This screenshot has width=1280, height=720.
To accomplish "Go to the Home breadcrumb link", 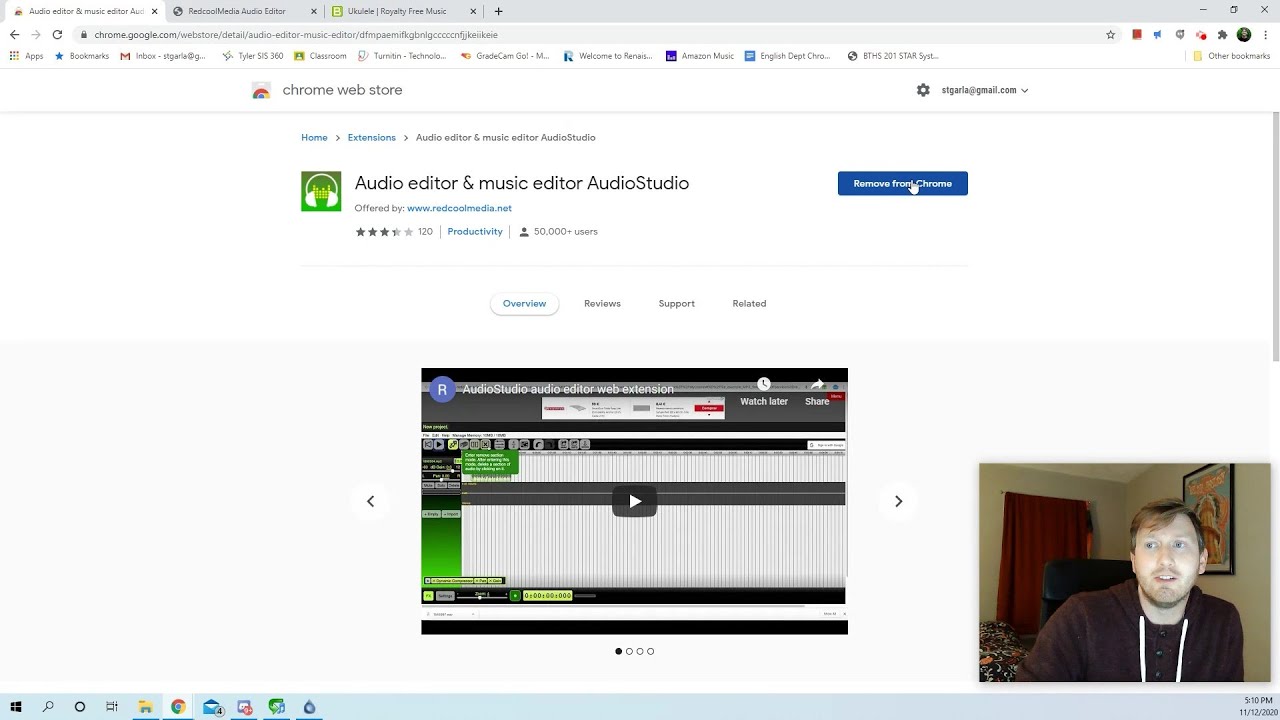I will click(x=314, y=137).
